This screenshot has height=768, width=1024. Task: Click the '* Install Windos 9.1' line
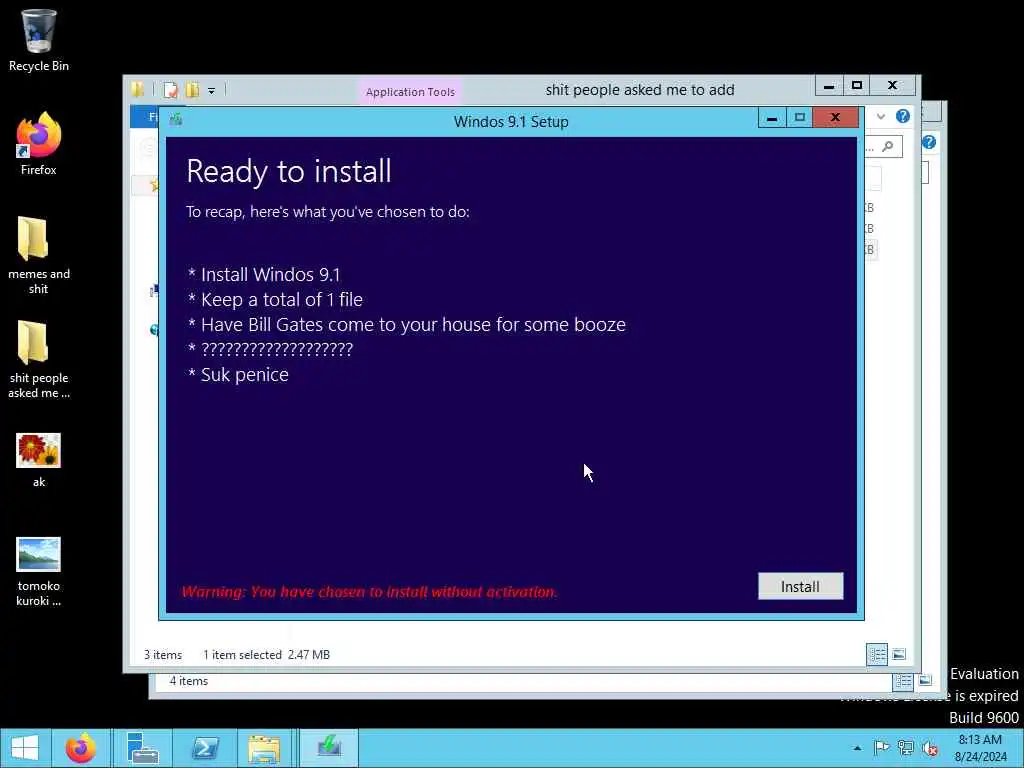(264, 274)
